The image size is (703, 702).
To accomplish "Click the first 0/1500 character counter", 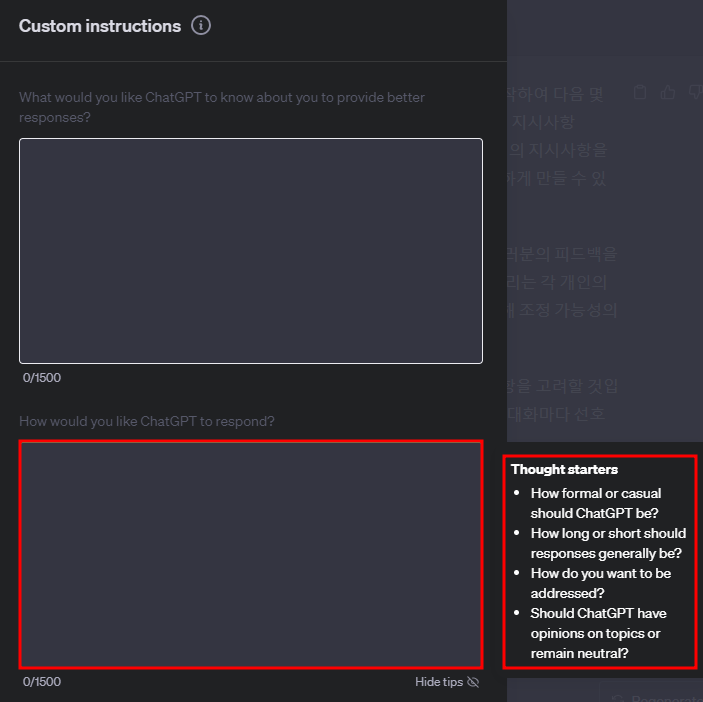I will tap(42, 377).
